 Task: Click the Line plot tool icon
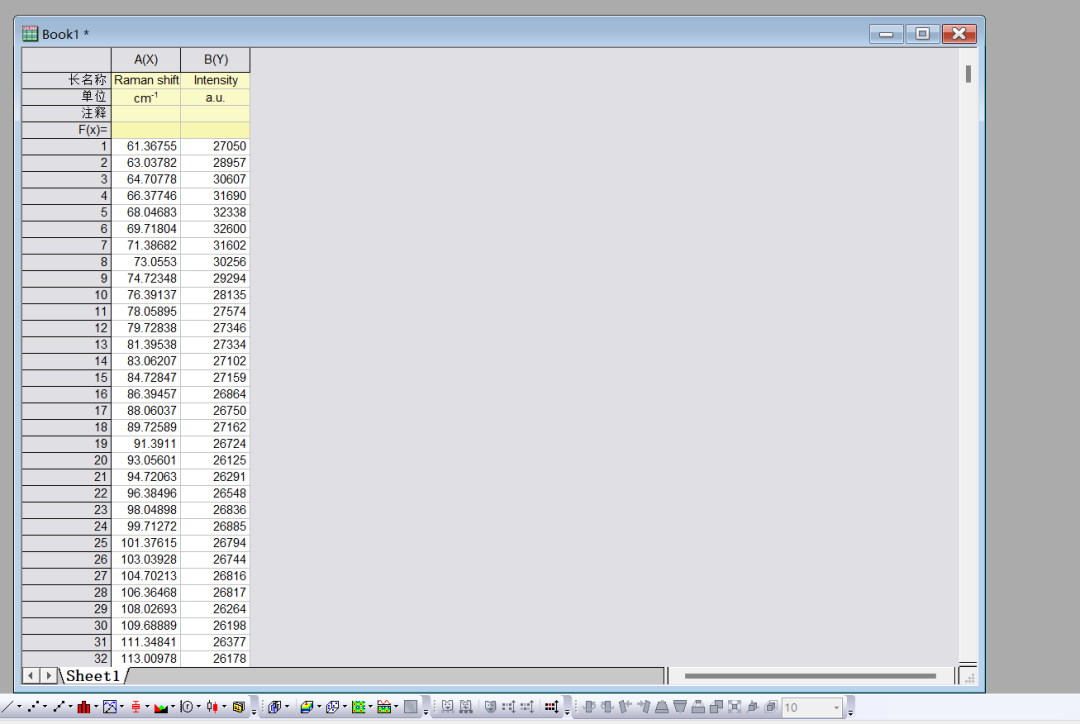tap(6, 707)
